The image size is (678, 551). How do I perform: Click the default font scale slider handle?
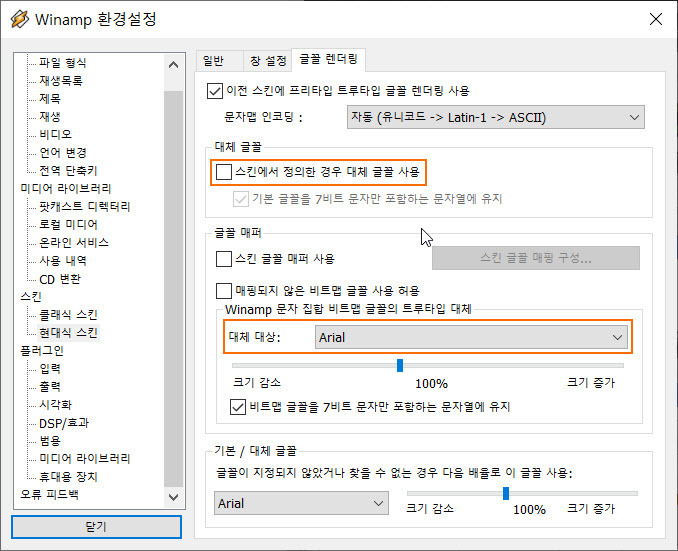(x=506, y=493)
